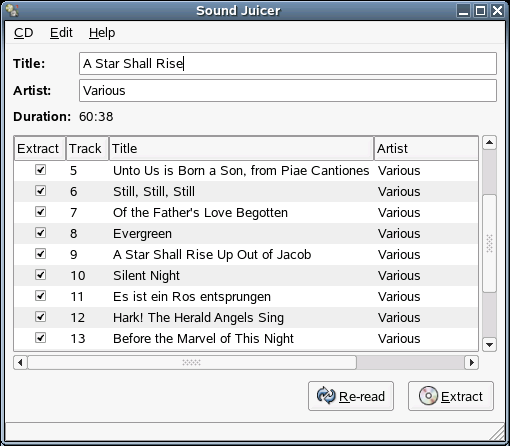Image resolution: width=510 pixels, height=446 pixels.
Task: Toggle extract checkbox for Evergreen track
Action: coord(40,233)
